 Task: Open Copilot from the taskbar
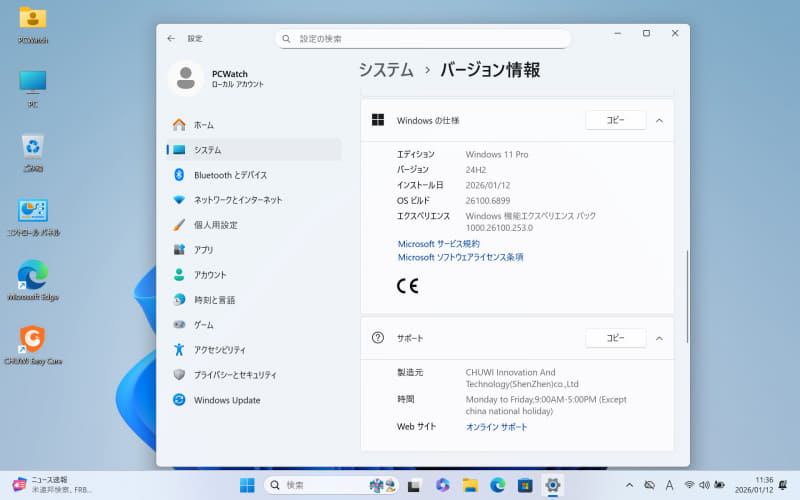pyautogui.click(x=442, y=485)
